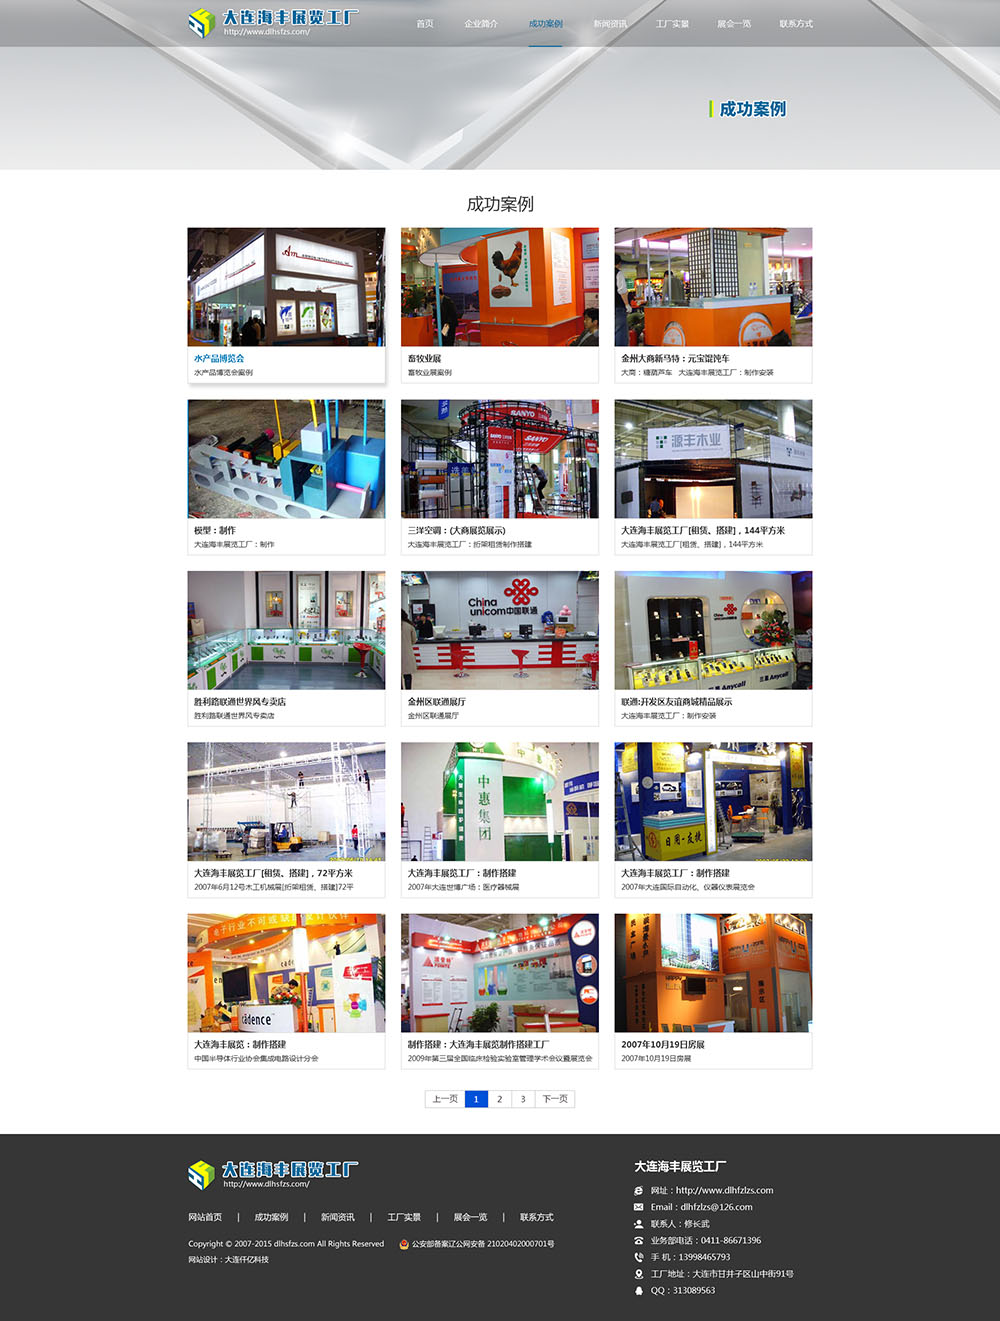
Task: Click the 下一页 next page button
Action: click(x=555, y=1099)
